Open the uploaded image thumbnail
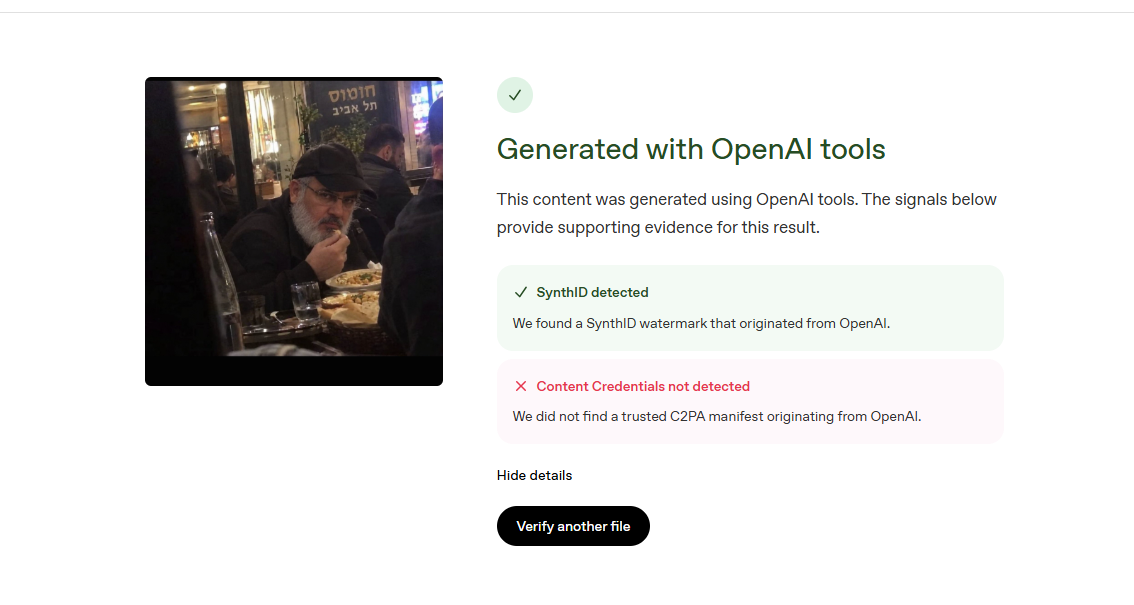 click(294, 231)
